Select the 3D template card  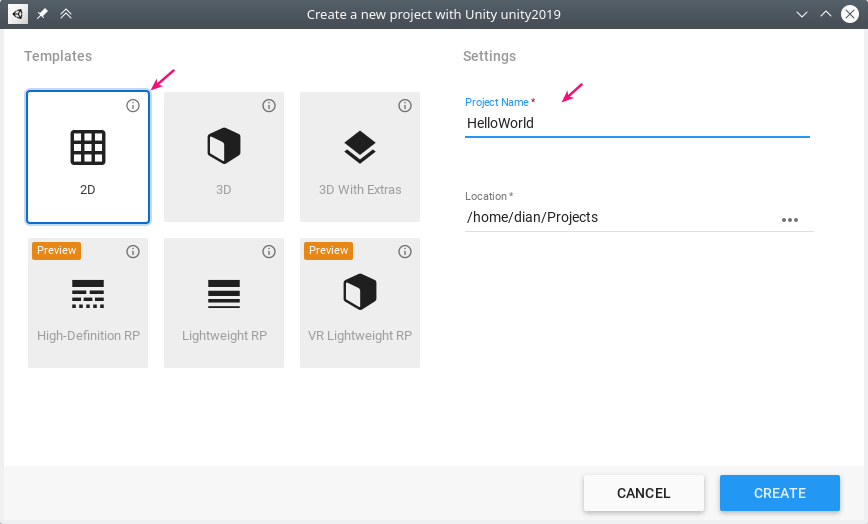pos(224,157)
